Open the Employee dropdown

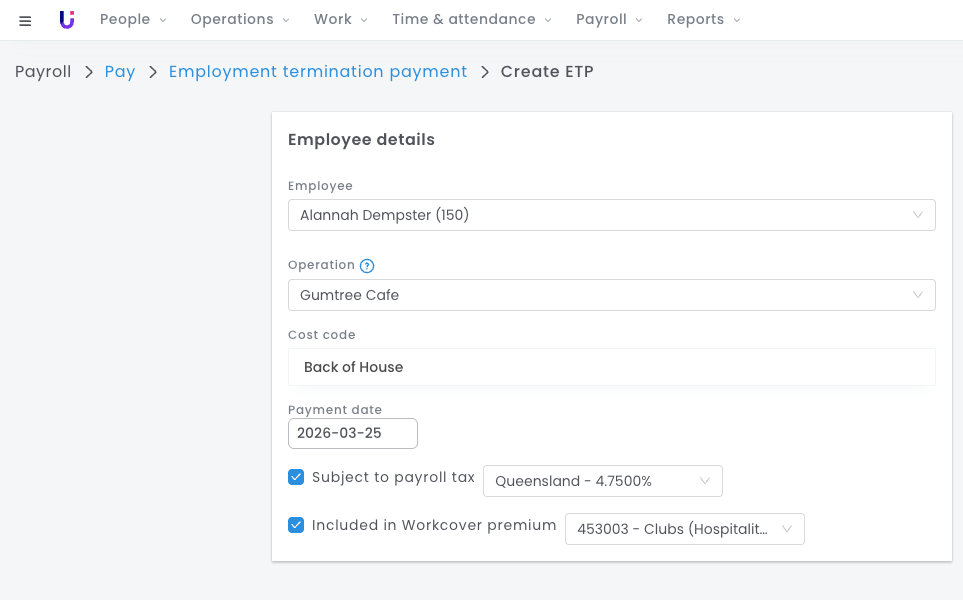(x=611, y=215)
